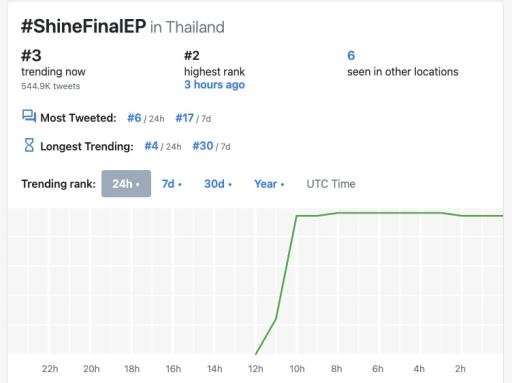The height and width of the screenshot is (383, 512).
Task: Select the 24h trending rank tab
Action: [126, 184]
